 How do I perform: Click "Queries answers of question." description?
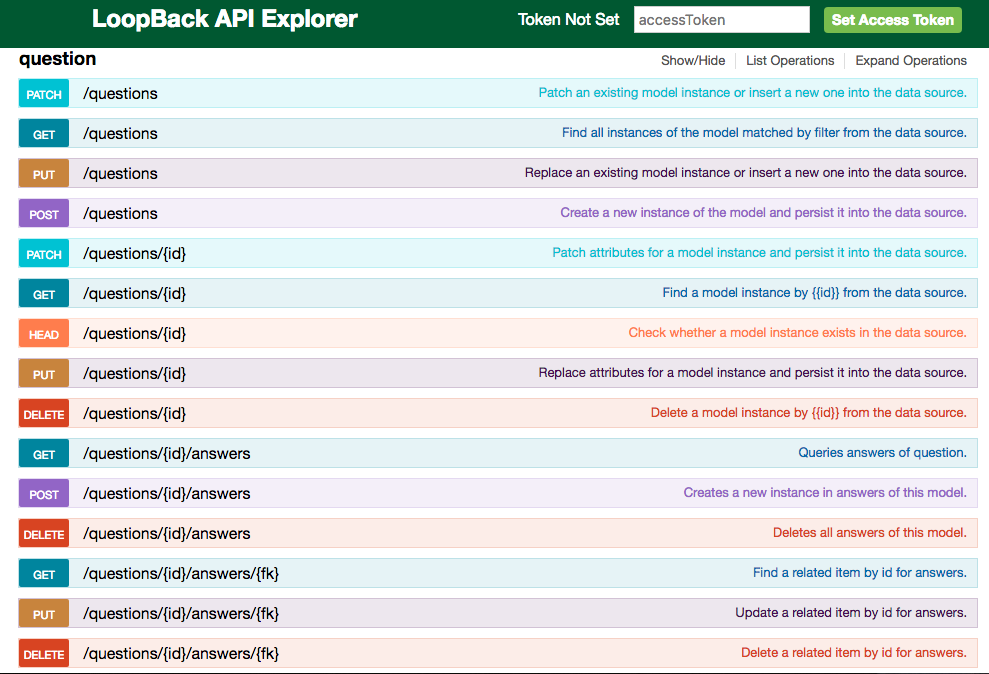[882, 453]
